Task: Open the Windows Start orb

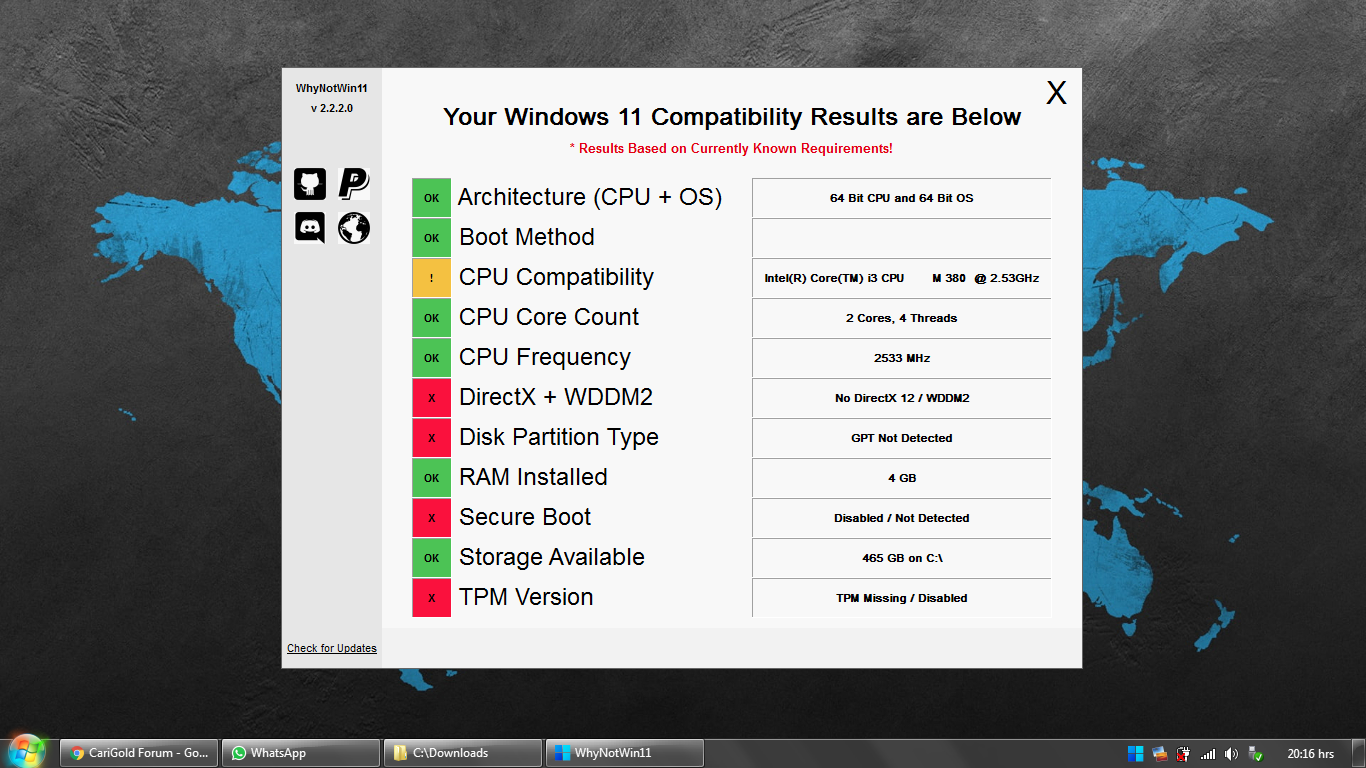Action: pos(27,752)
